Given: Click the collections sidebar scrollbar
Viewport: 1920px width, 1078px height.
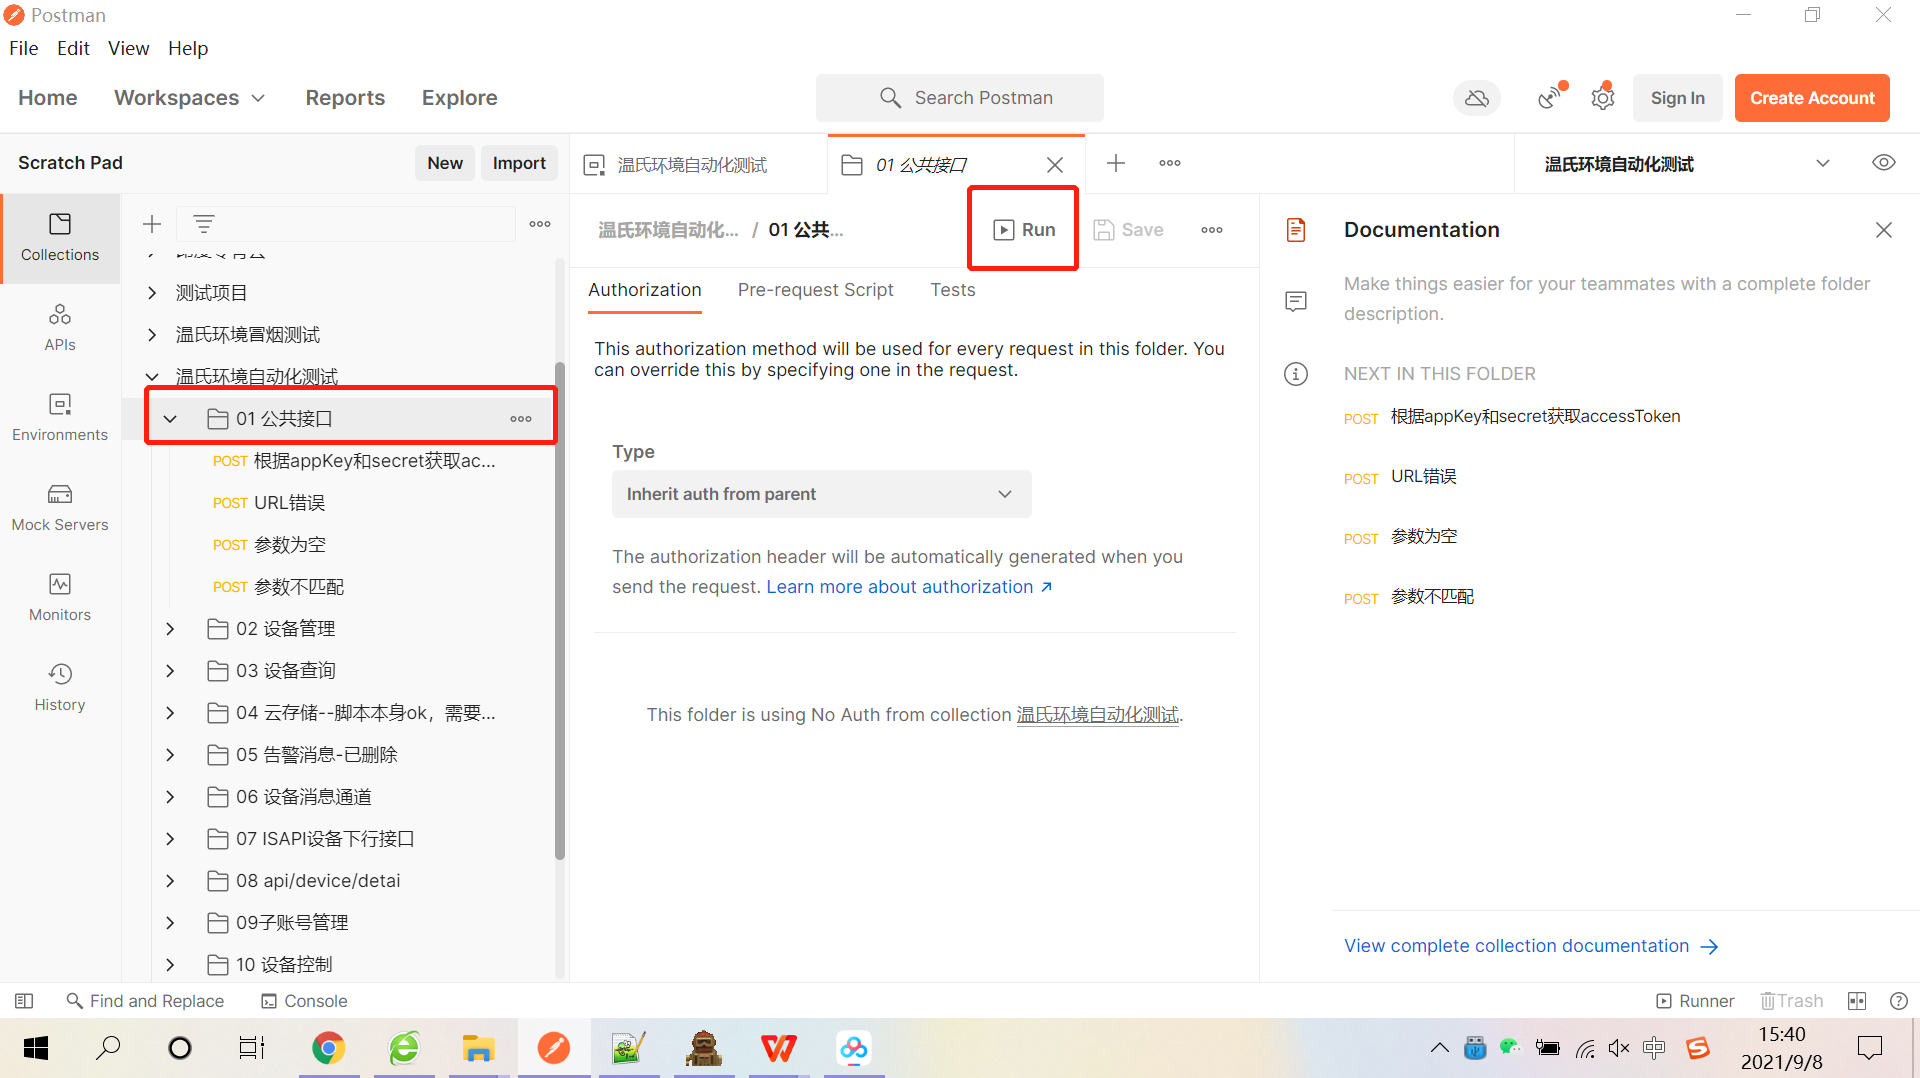Looking at the screenshot, I should pos(560,610).
